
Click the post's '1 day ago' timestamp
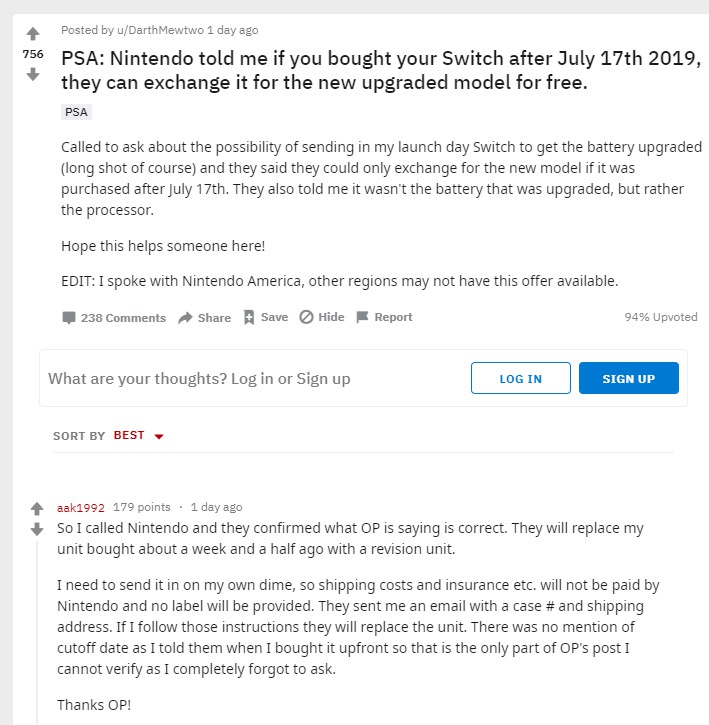[x=232, y=30]
